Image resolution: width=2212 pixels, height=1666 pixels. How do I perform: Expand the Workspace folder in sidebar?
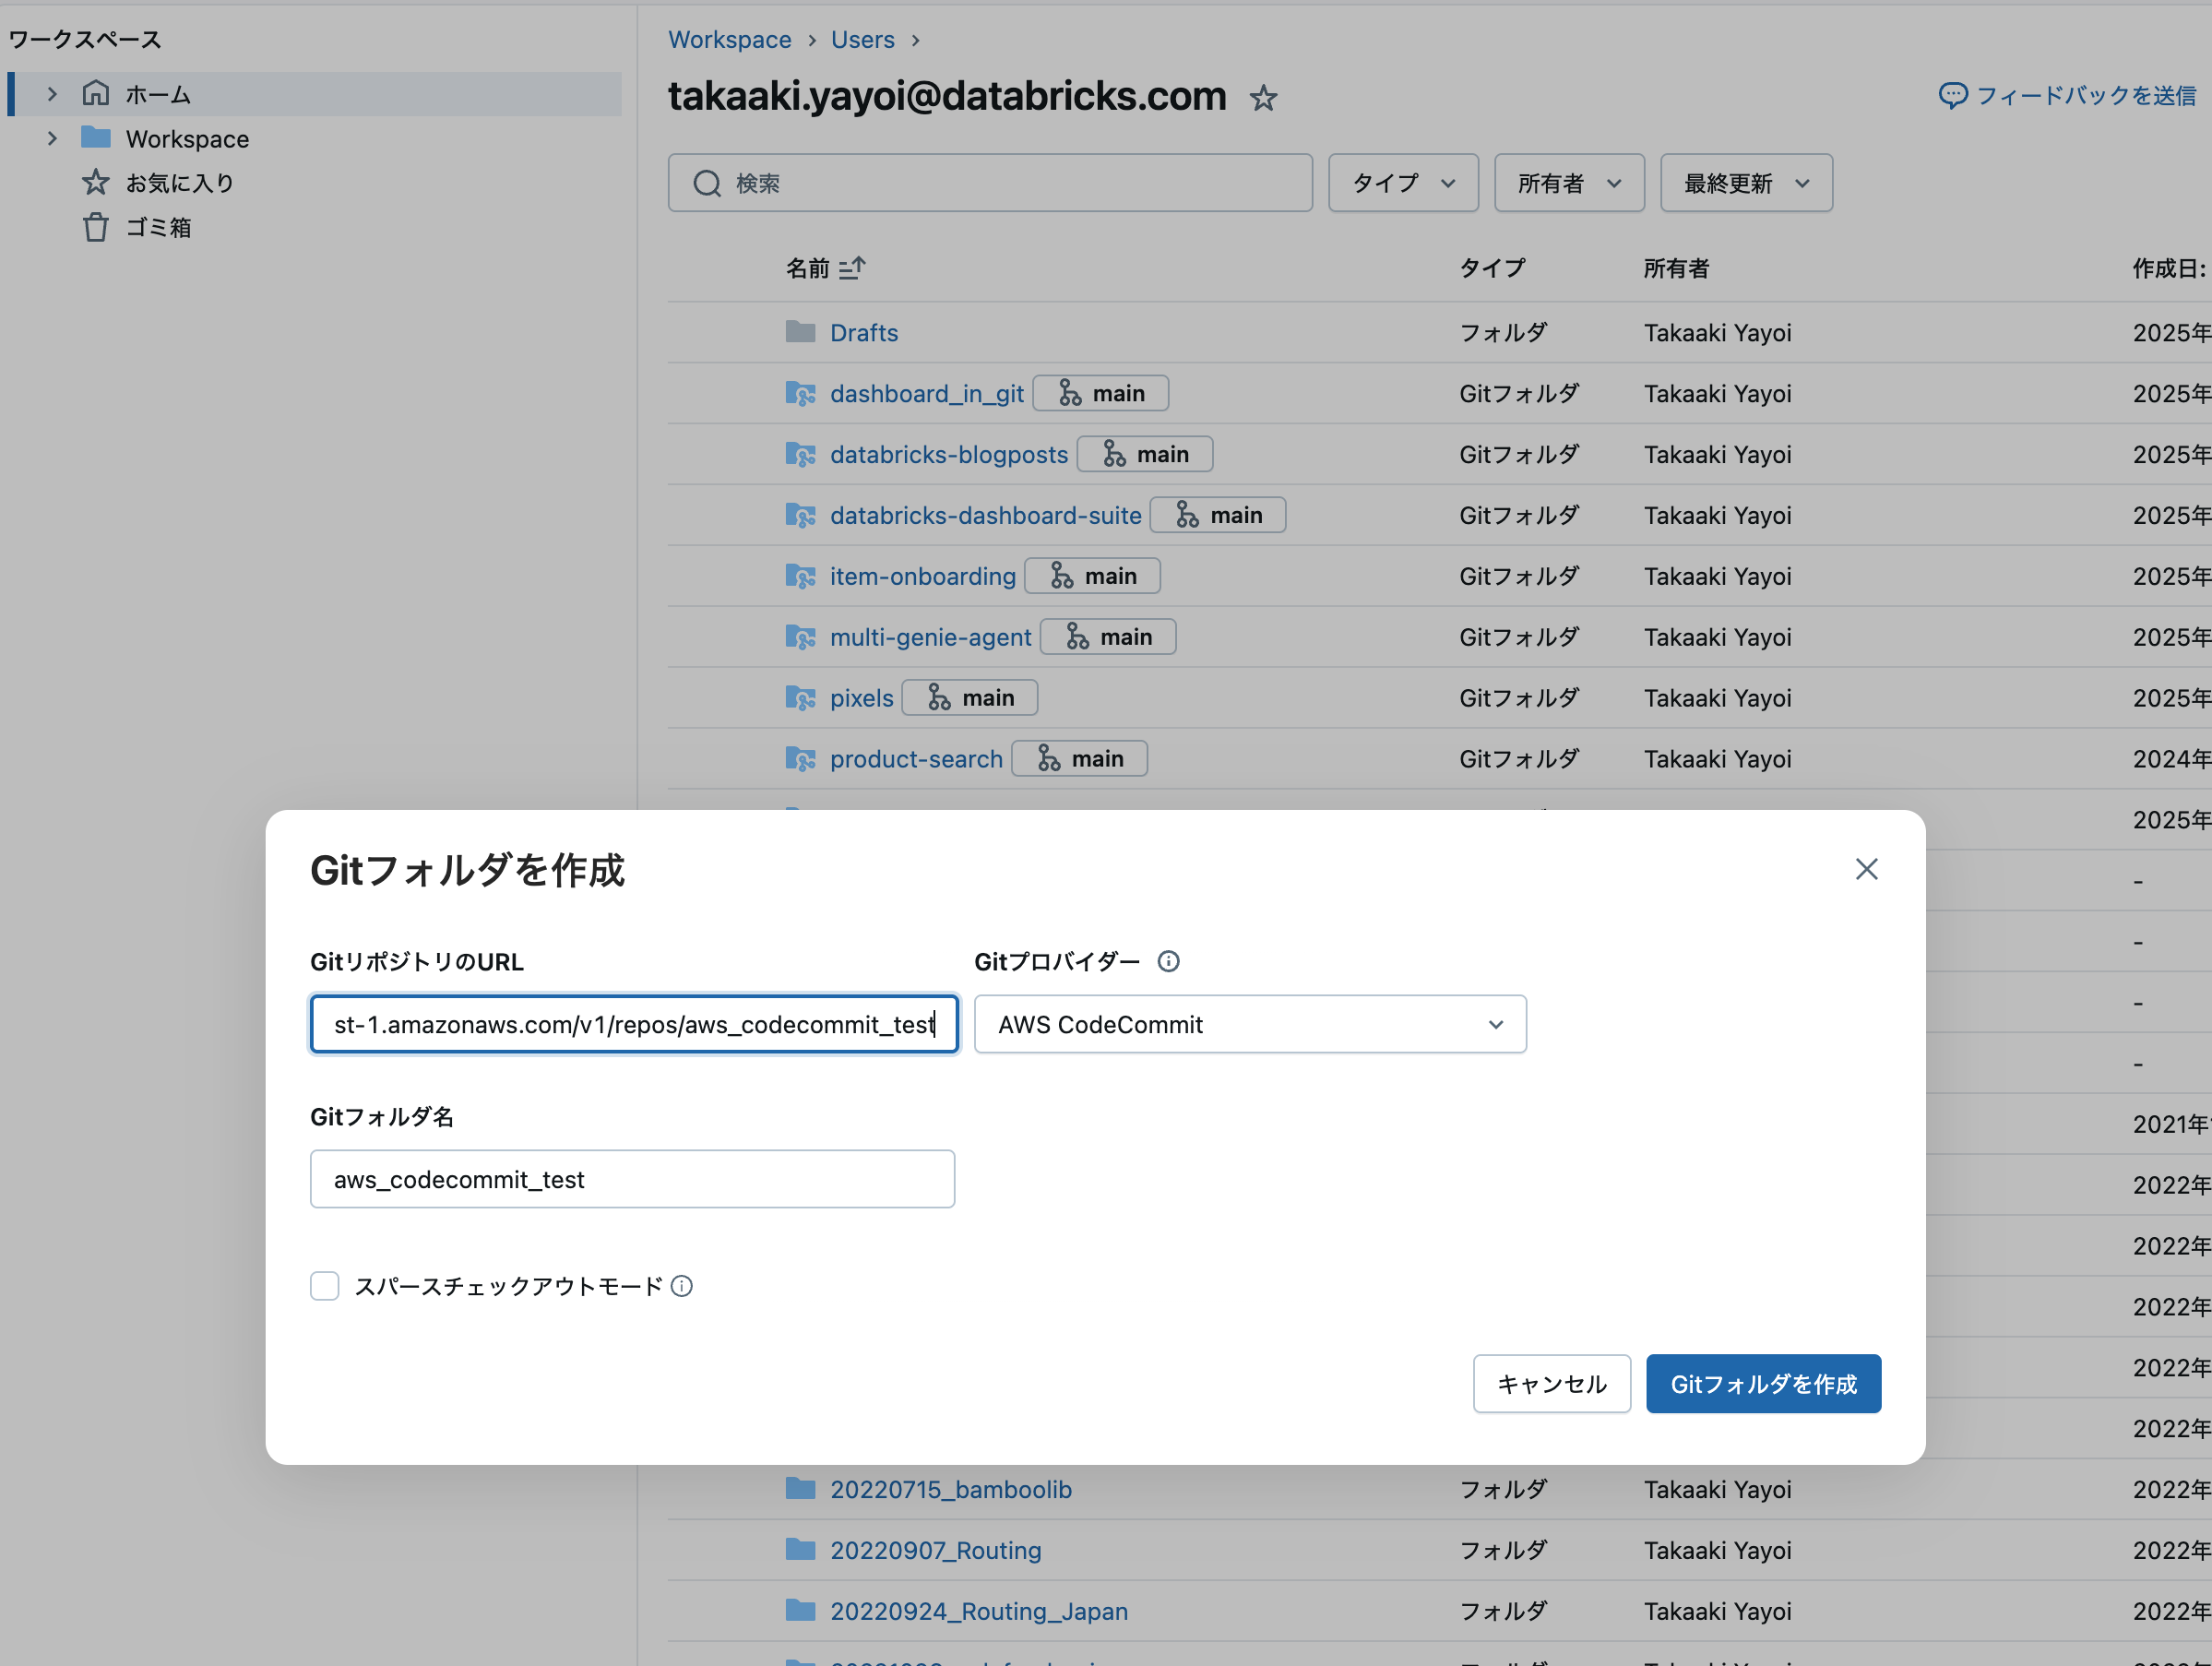click(52, 138)
